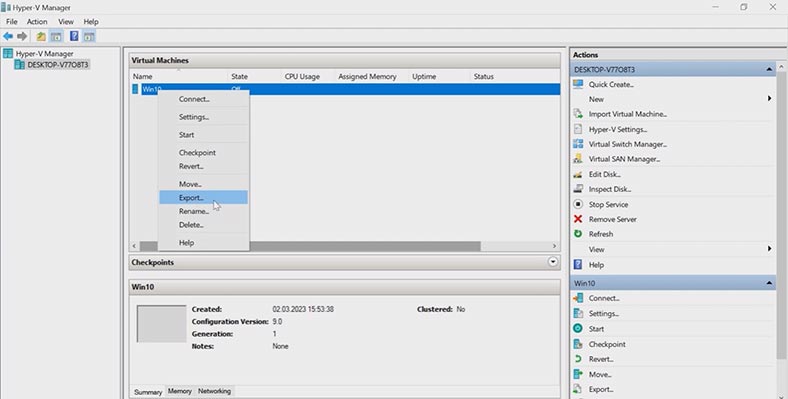Choose Checkpoint in the context menu
This screenshot has width=788, height=399.
click(203, 152)
